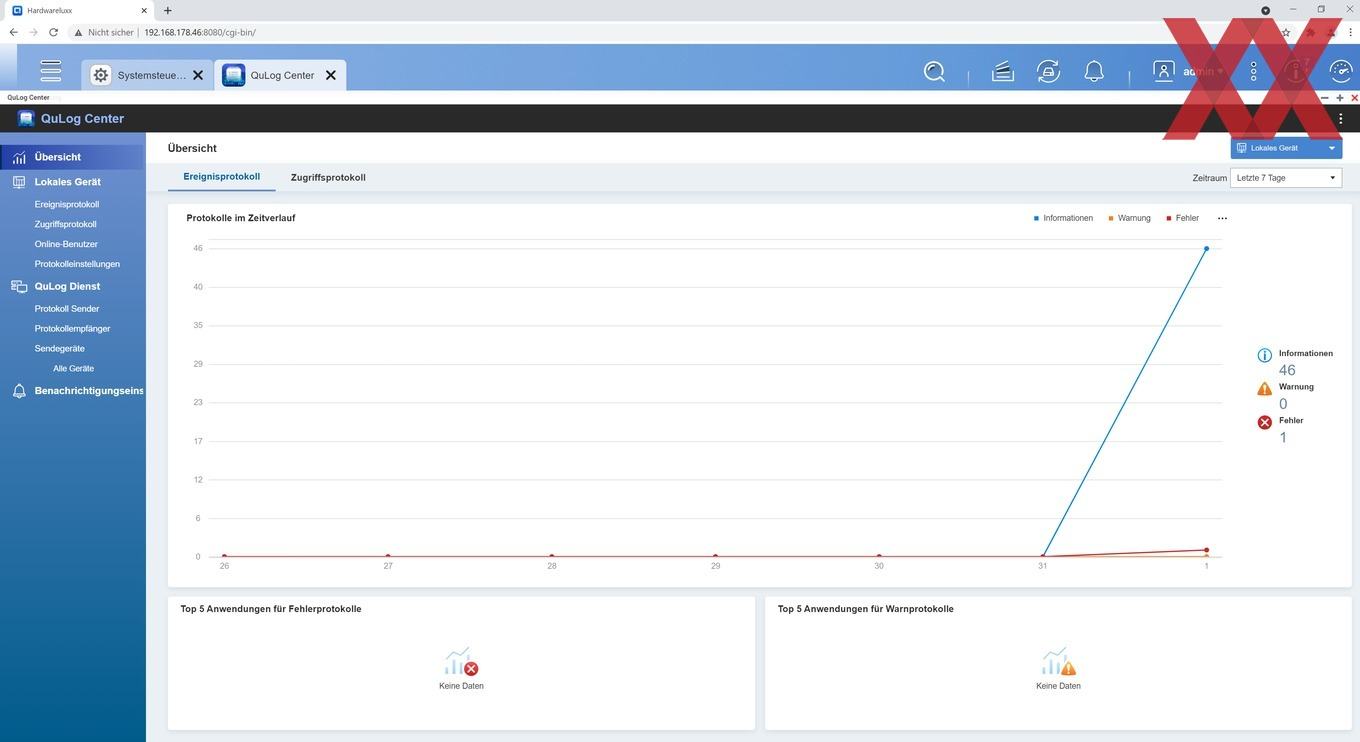Close the Systemsteuerung tab
This screenshot has width=1360, height=742.
[198, 75]
